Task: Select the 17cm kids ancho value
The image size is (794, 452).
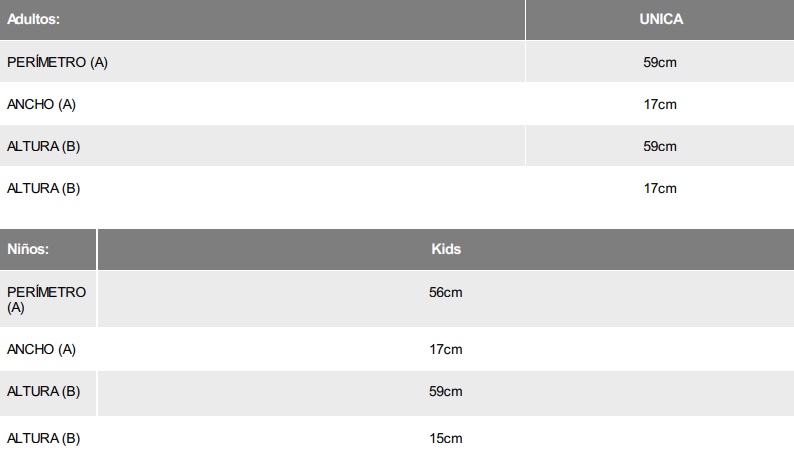Action: [x=446, y=350]
